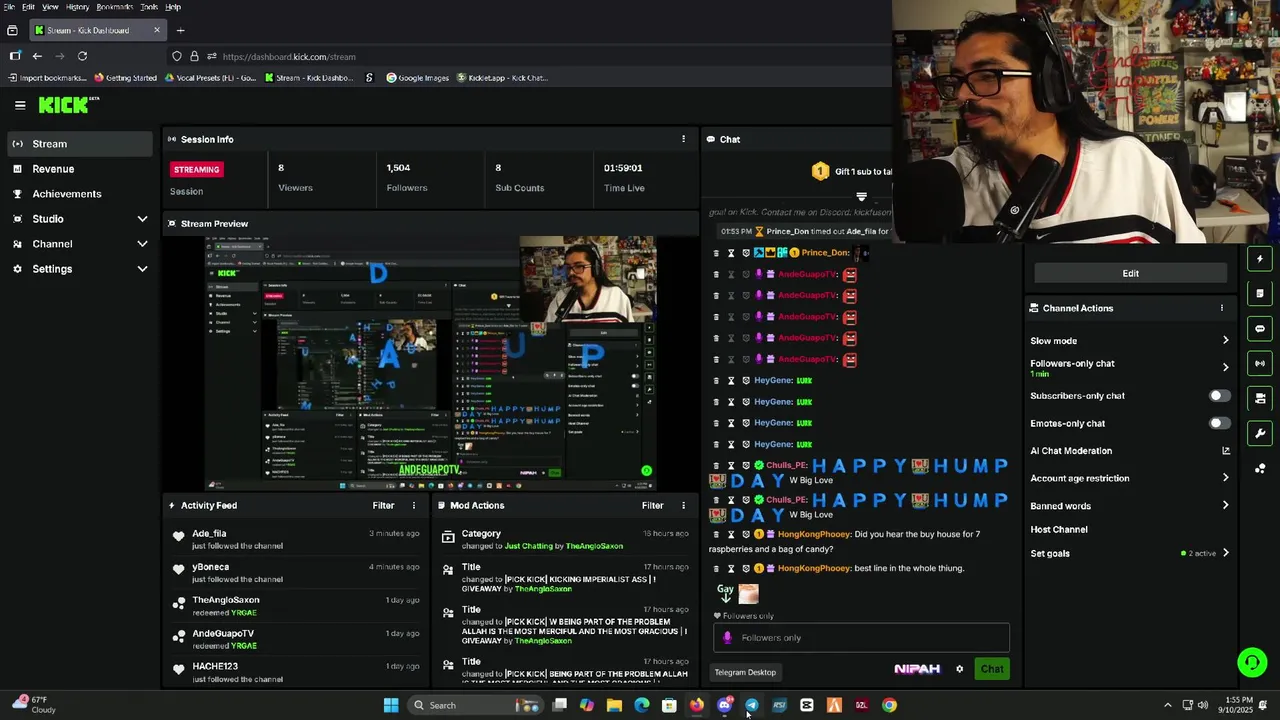
Task: Click the shield icon next to Prince_Don
Action: [x=746, y=253]
